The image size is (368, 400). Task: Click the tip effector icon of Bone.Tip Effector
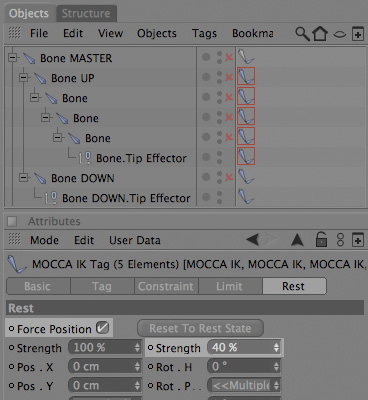click(85, 158)
